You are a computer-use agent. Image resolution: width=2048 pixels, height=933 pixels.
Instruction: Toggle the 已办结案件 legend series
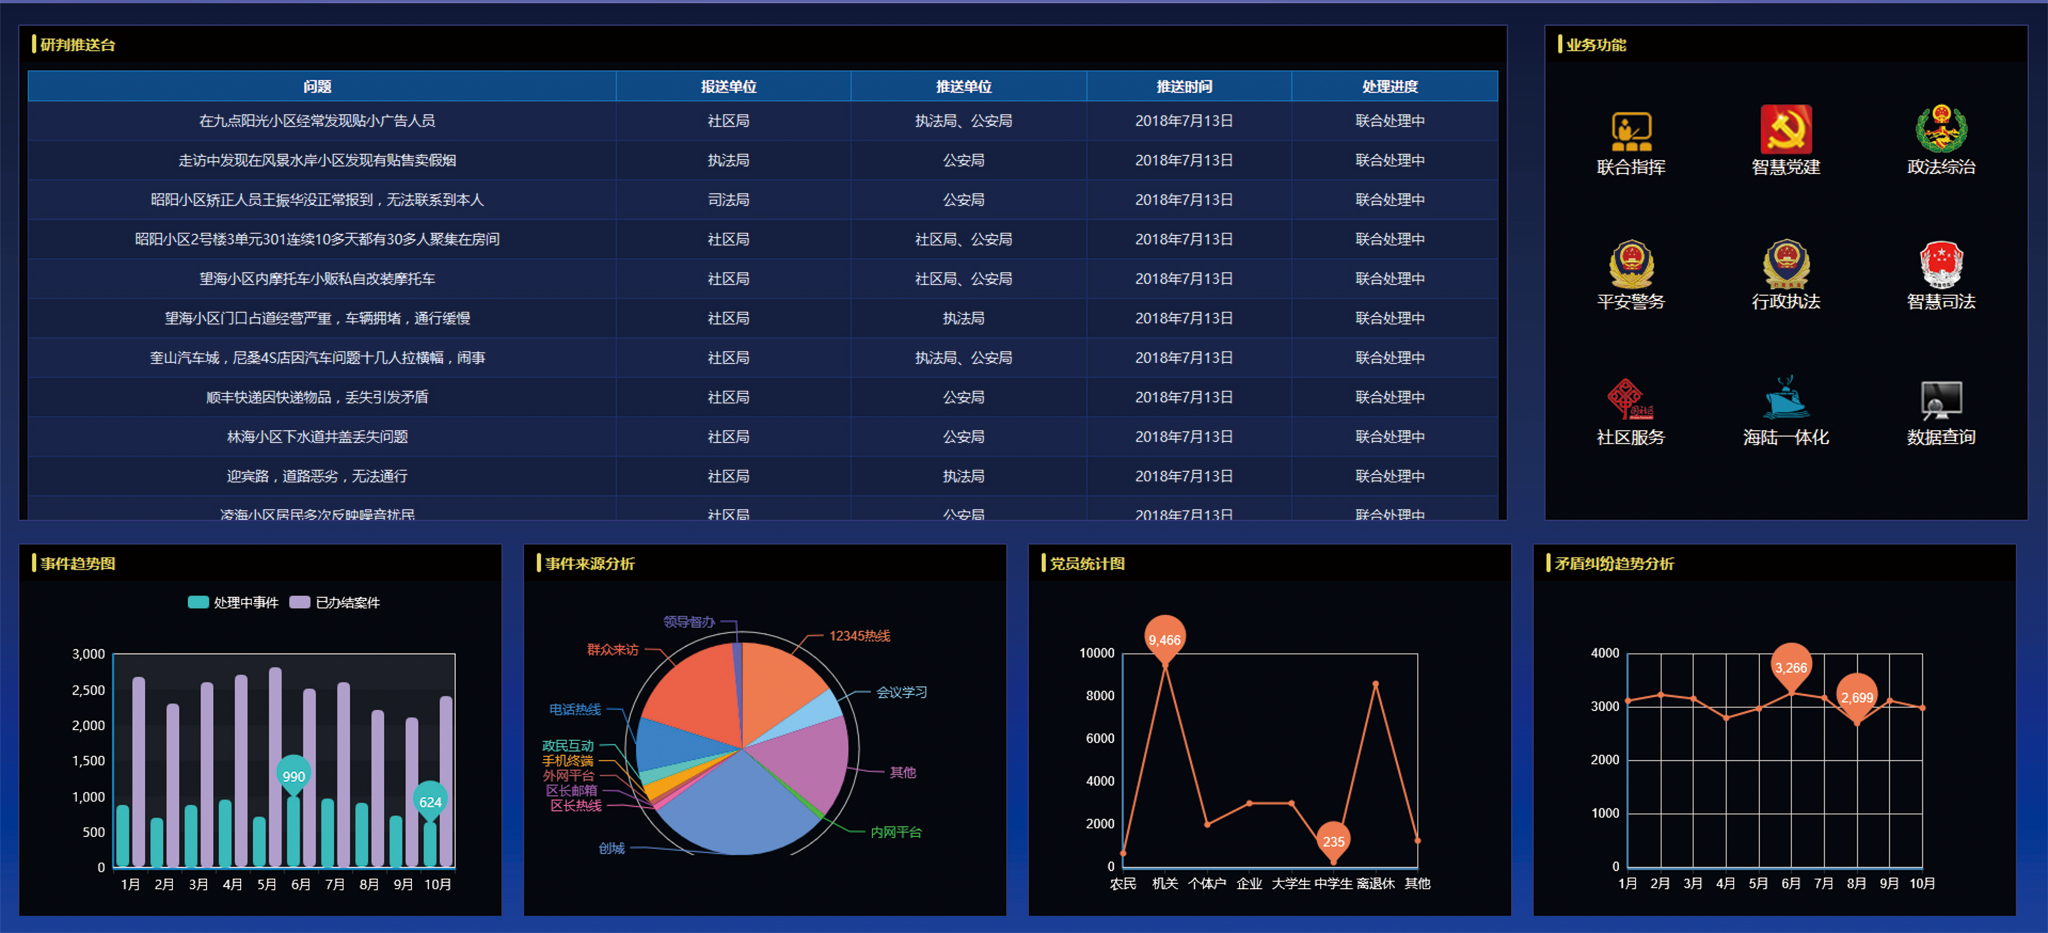(335, 603)
